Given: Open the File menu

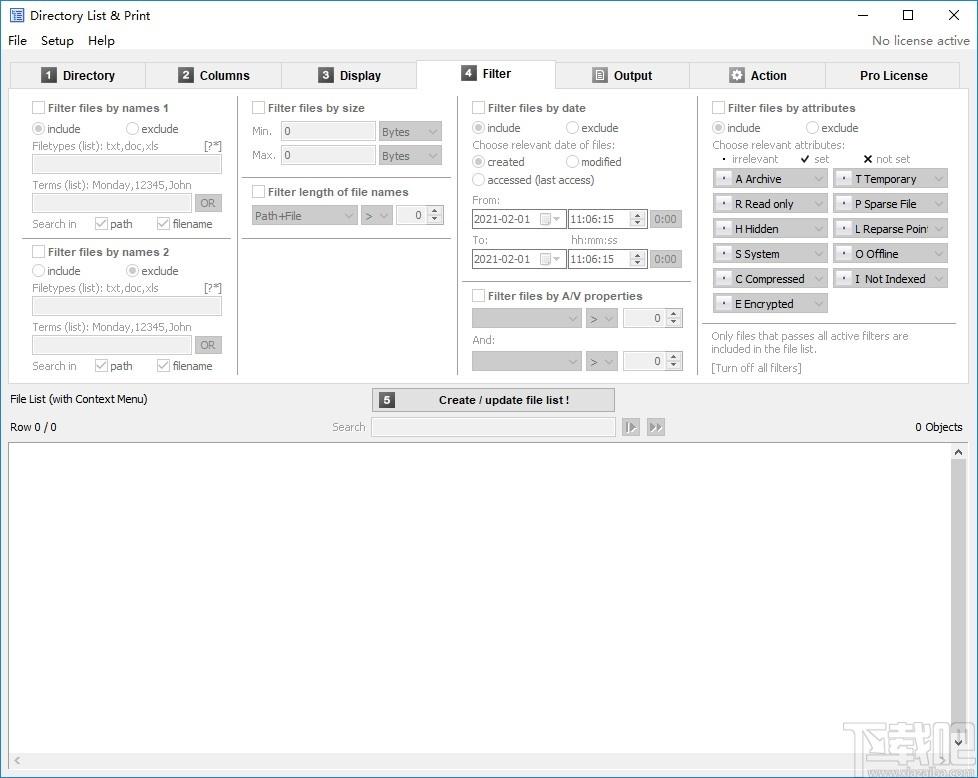Looking at the screenshot, I should tap(17, 41).
